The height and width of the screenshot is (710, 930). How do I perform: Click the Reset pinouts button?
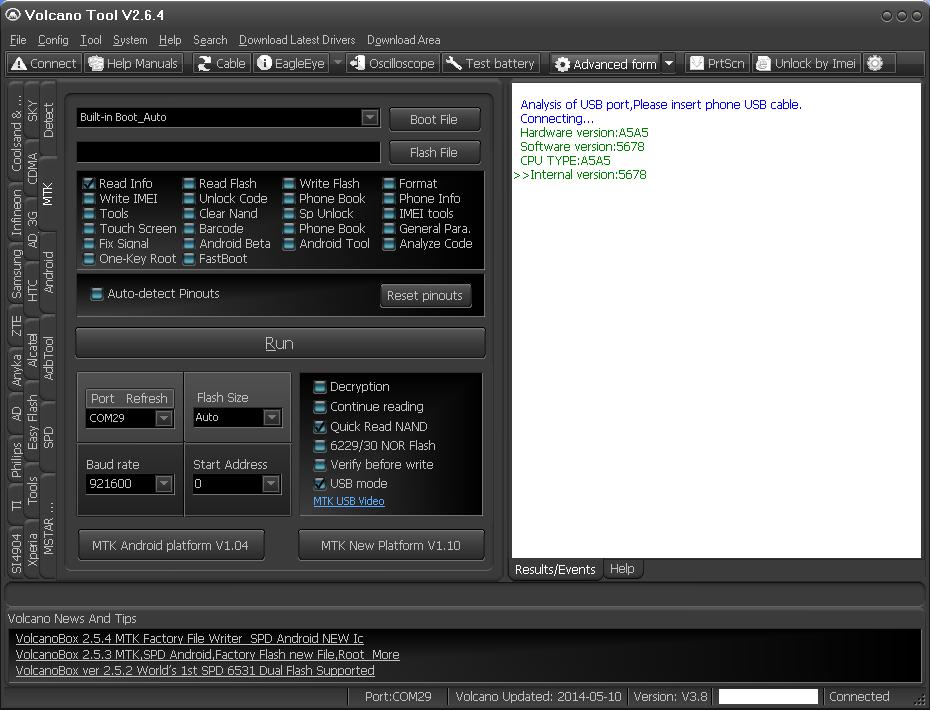coord(425,295)
